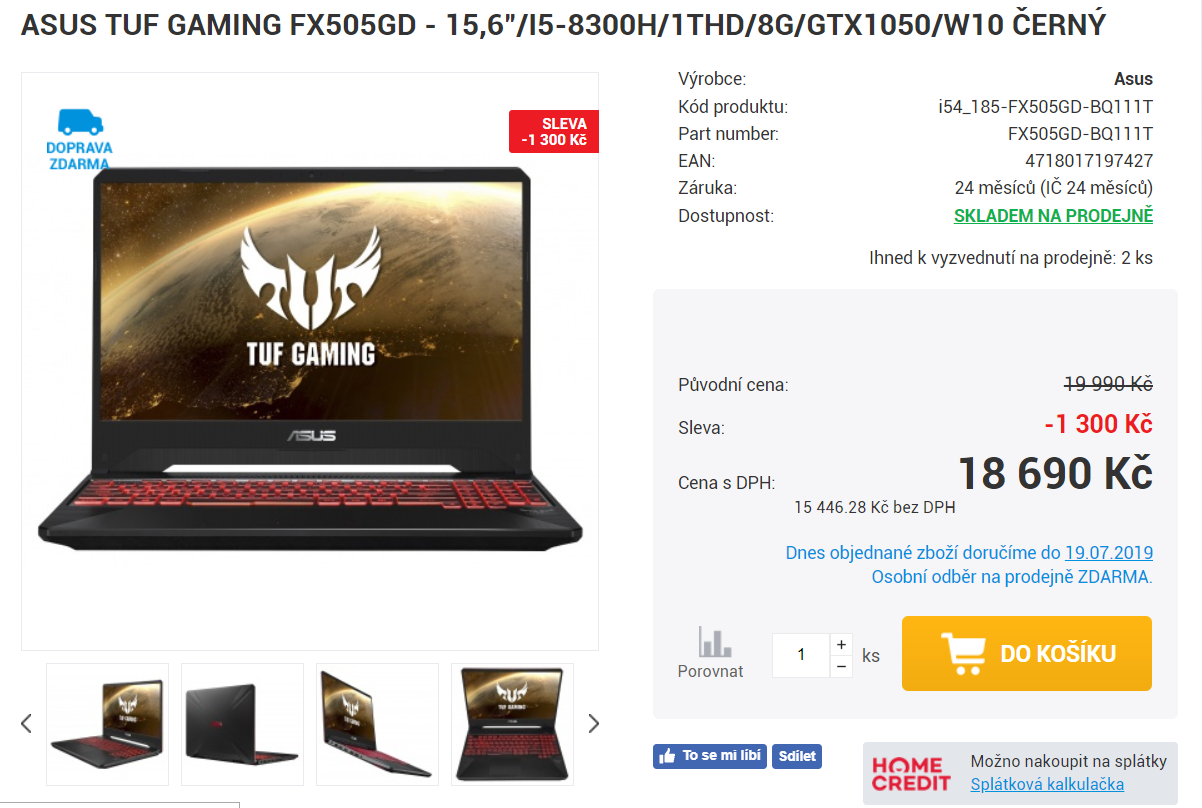Click the 19.07.2019 delivery date link

pyautogui.click(x=1109, y=552)
